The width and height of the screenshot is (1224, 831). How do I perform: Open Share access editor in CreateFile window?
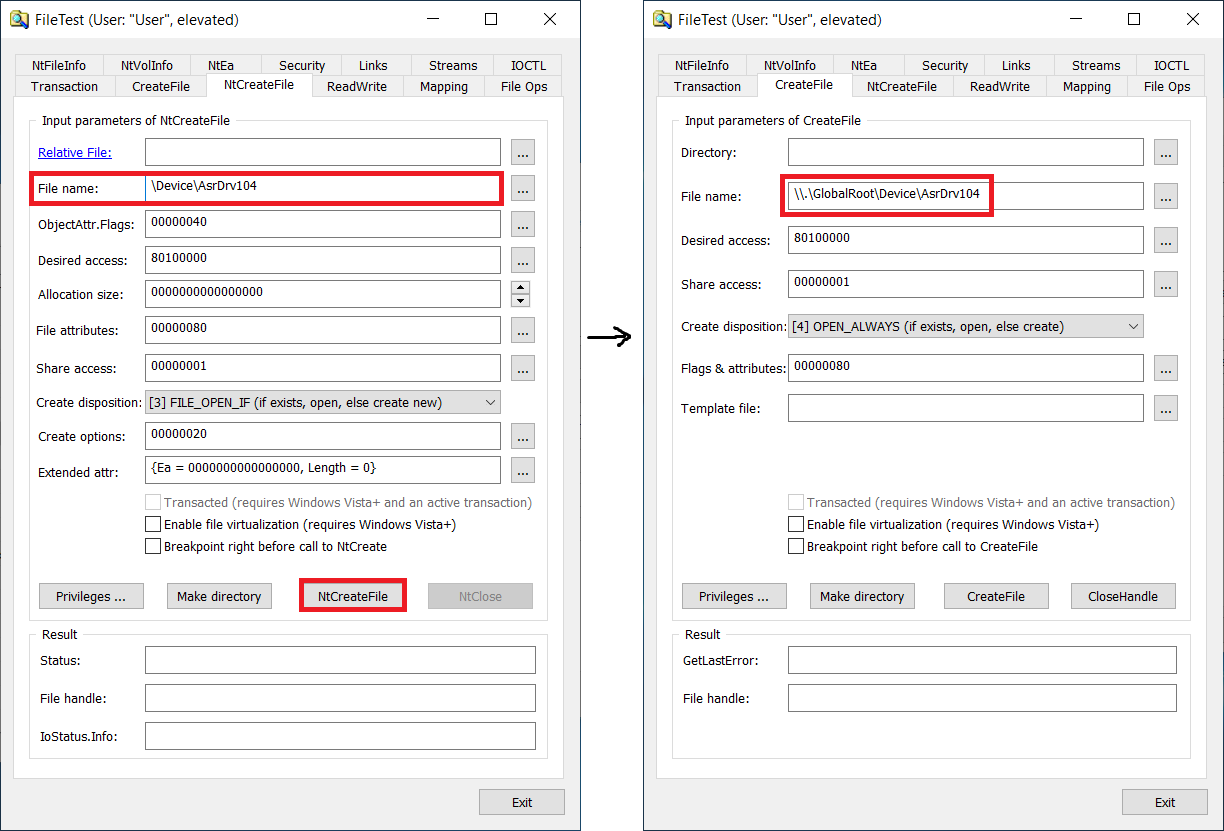pos(1166,284)
